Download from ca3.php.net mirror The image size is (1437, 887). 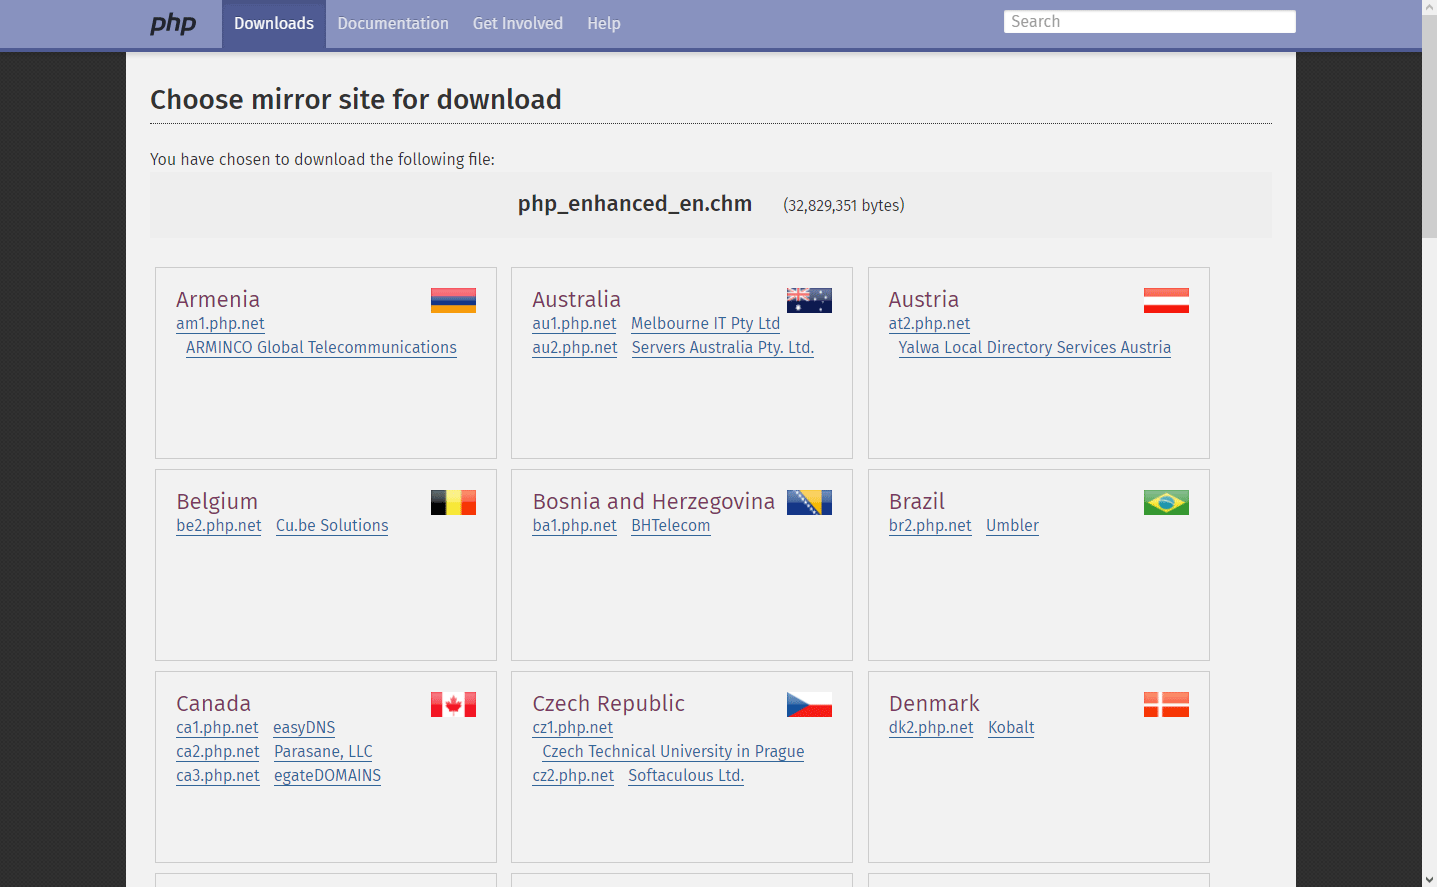(x=218, y=776)
